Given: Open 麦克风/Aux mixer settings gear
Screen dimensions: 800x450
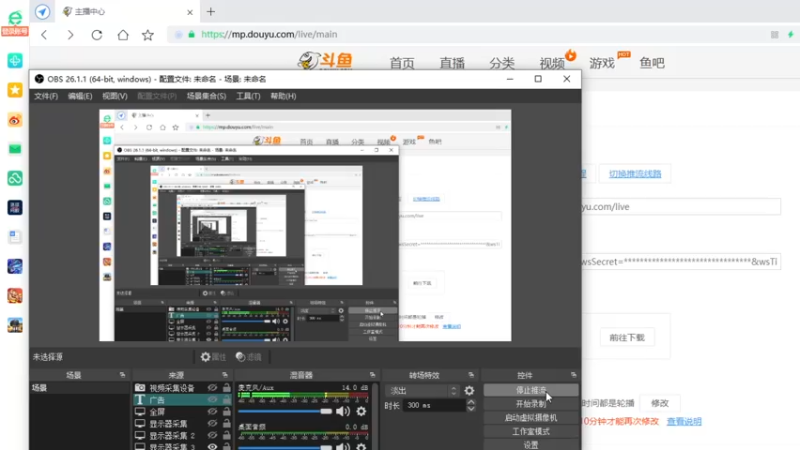Looking at the screenshot, I should (361, 411).
